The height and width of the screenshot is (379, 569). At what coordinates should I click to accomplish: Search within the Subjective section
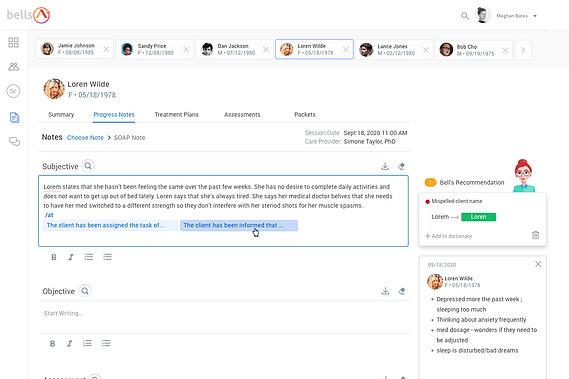[x=88, y=166]
